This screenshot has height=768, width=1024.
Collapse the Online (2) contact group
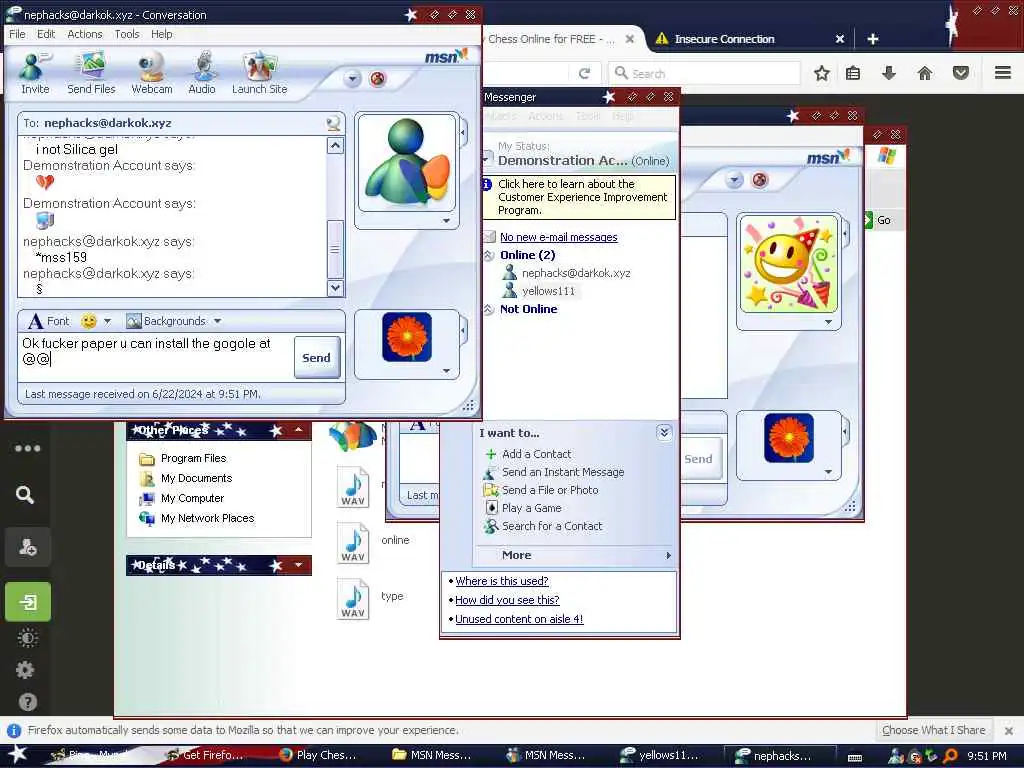[x=488, y=255]
